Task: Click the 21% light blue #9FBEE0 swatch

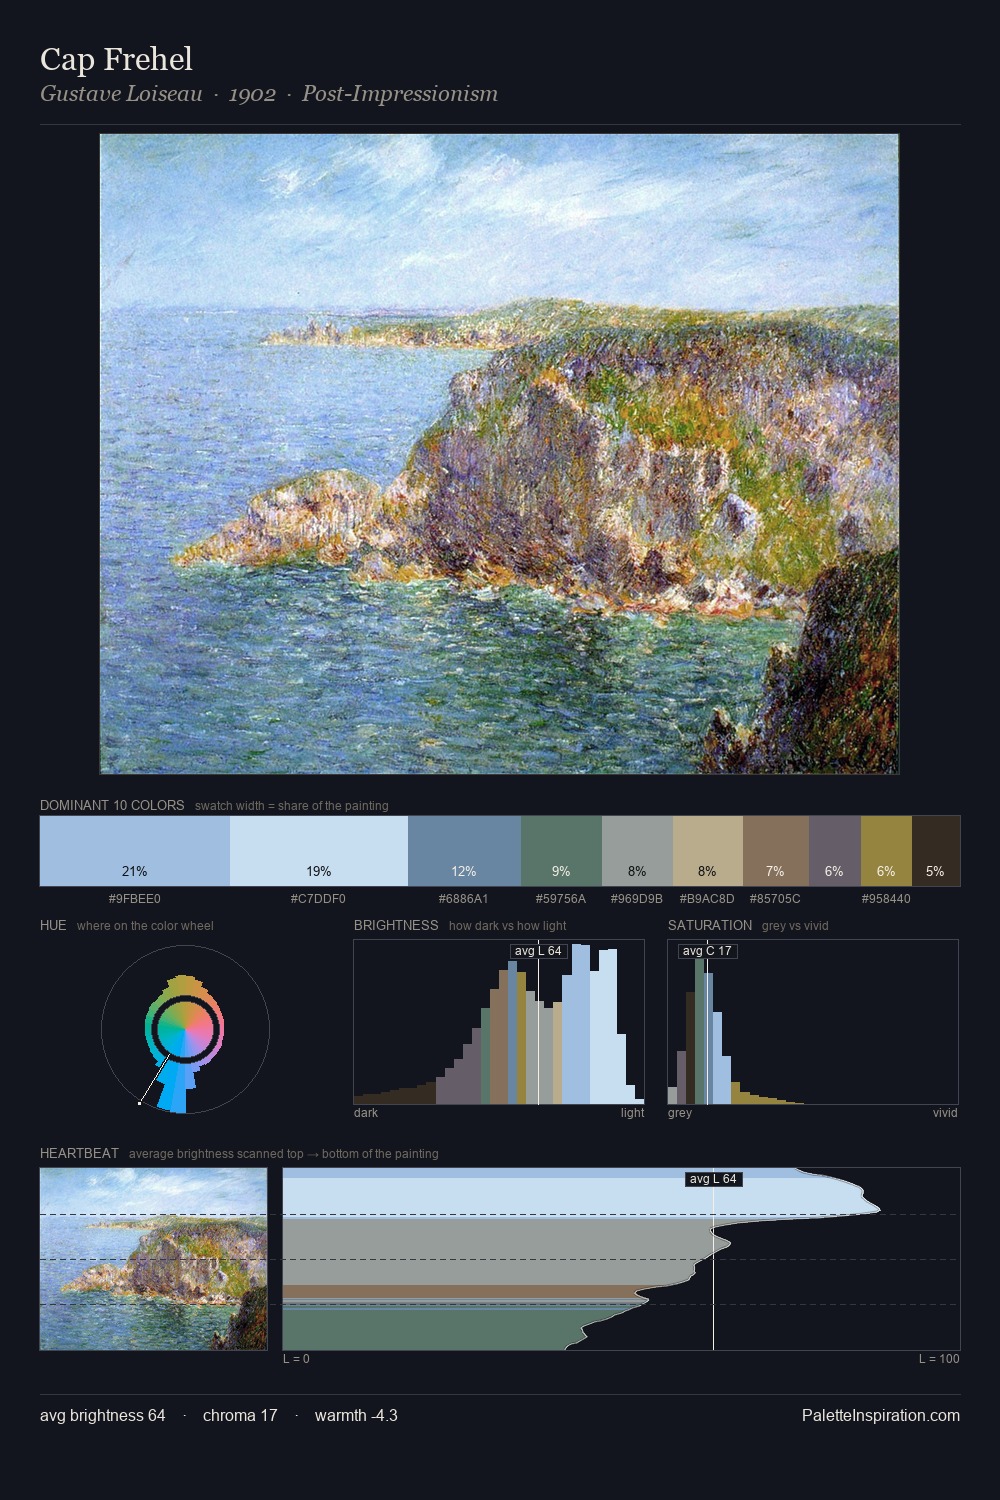Action: pos(135,851)
